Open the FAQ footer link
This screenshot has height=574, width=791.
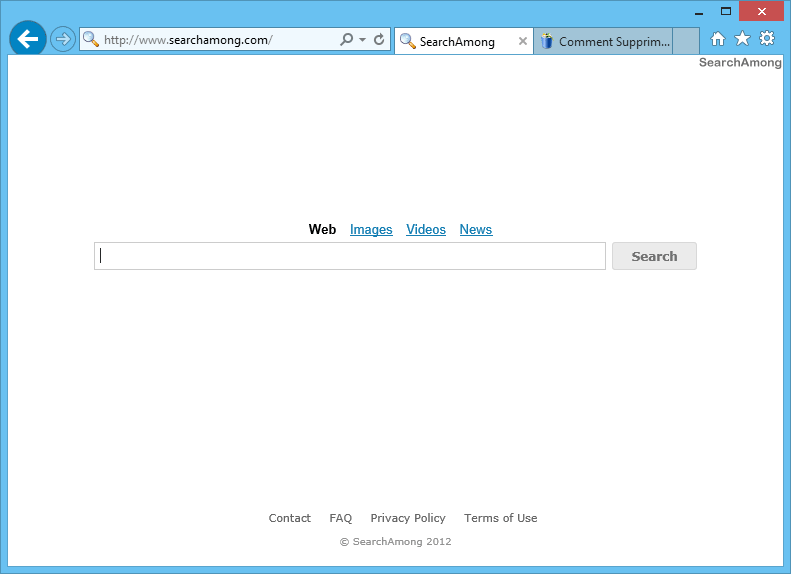tap(341, 518)
